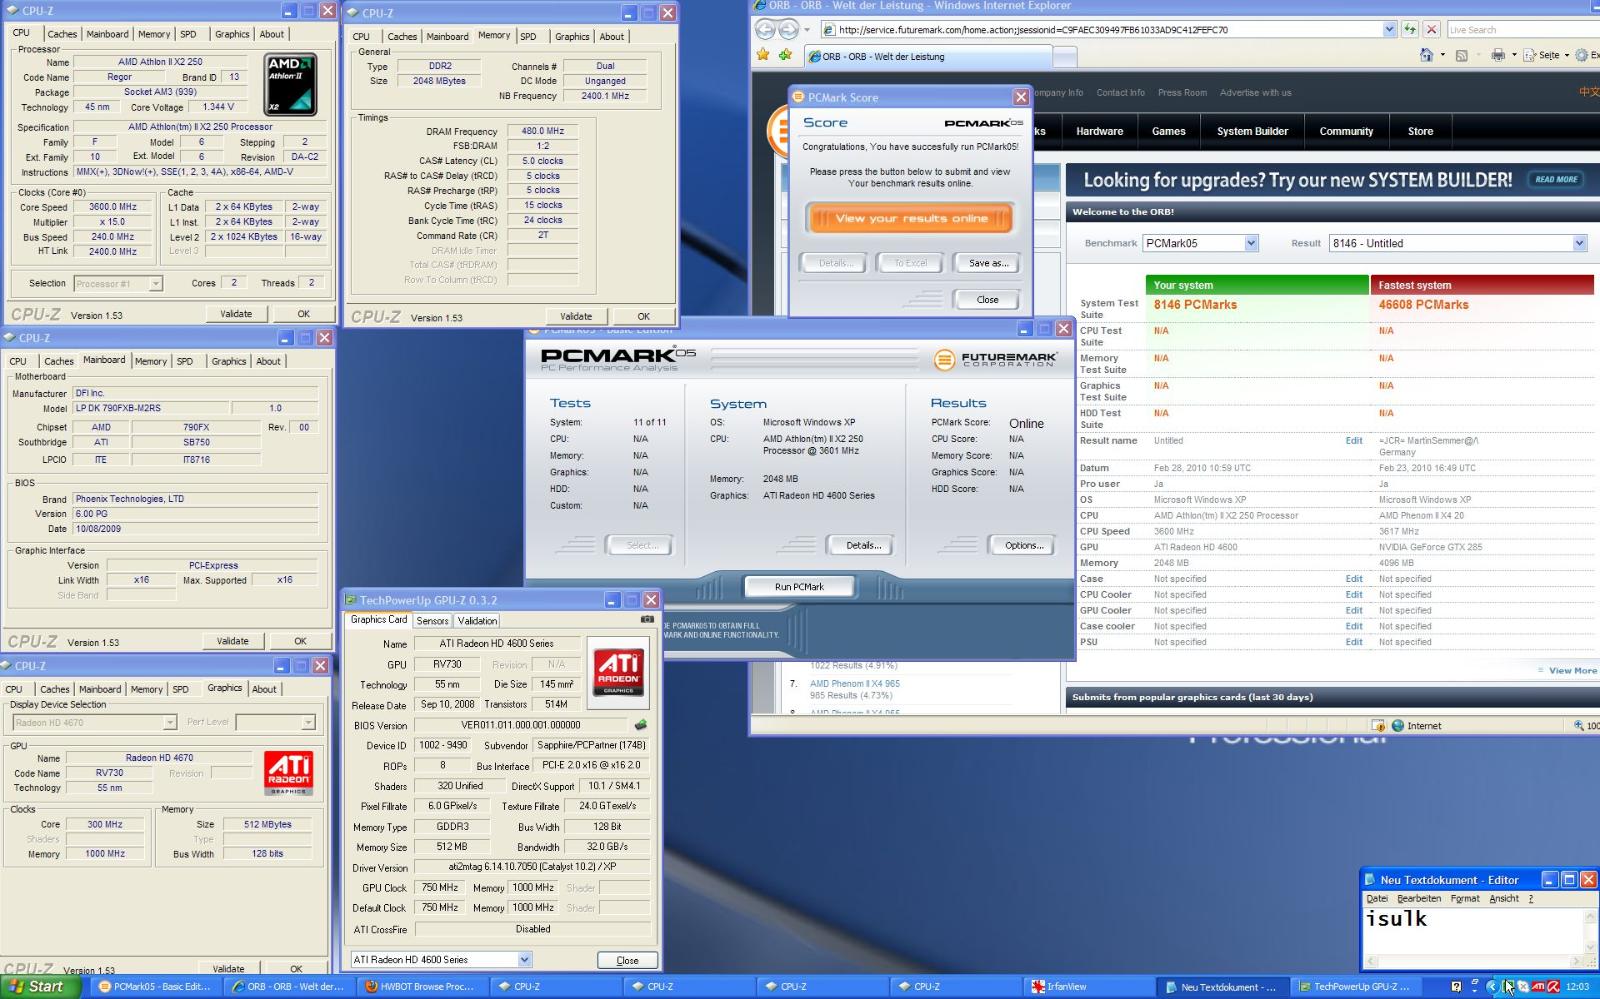Image resolution: width=1600 pixels, height=999 pixels.
Task: Click the READ MORE banner button
Action: coord(1555,179)
